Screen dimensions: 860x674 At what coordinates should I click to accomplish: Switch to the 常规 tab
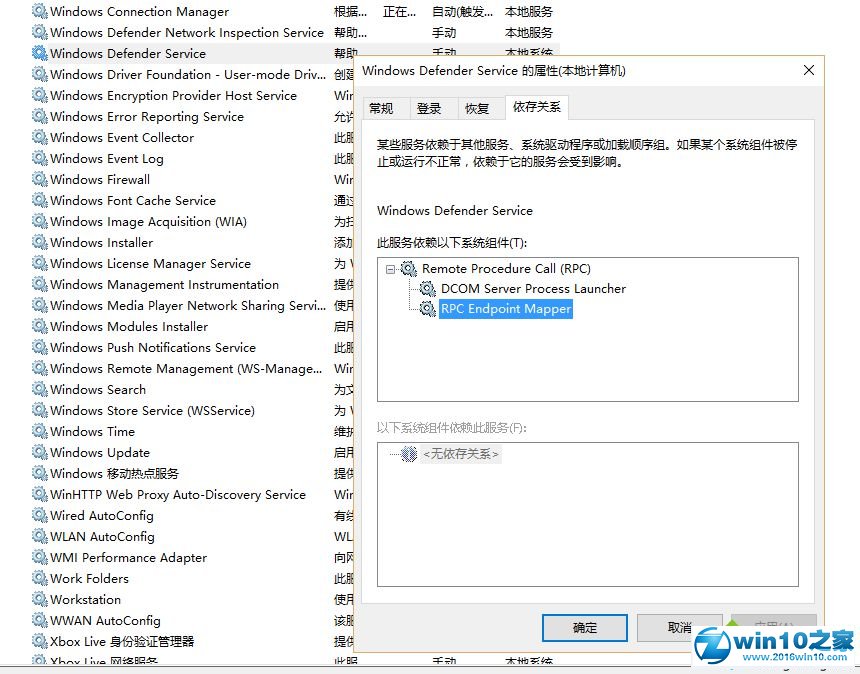(381, 109)
